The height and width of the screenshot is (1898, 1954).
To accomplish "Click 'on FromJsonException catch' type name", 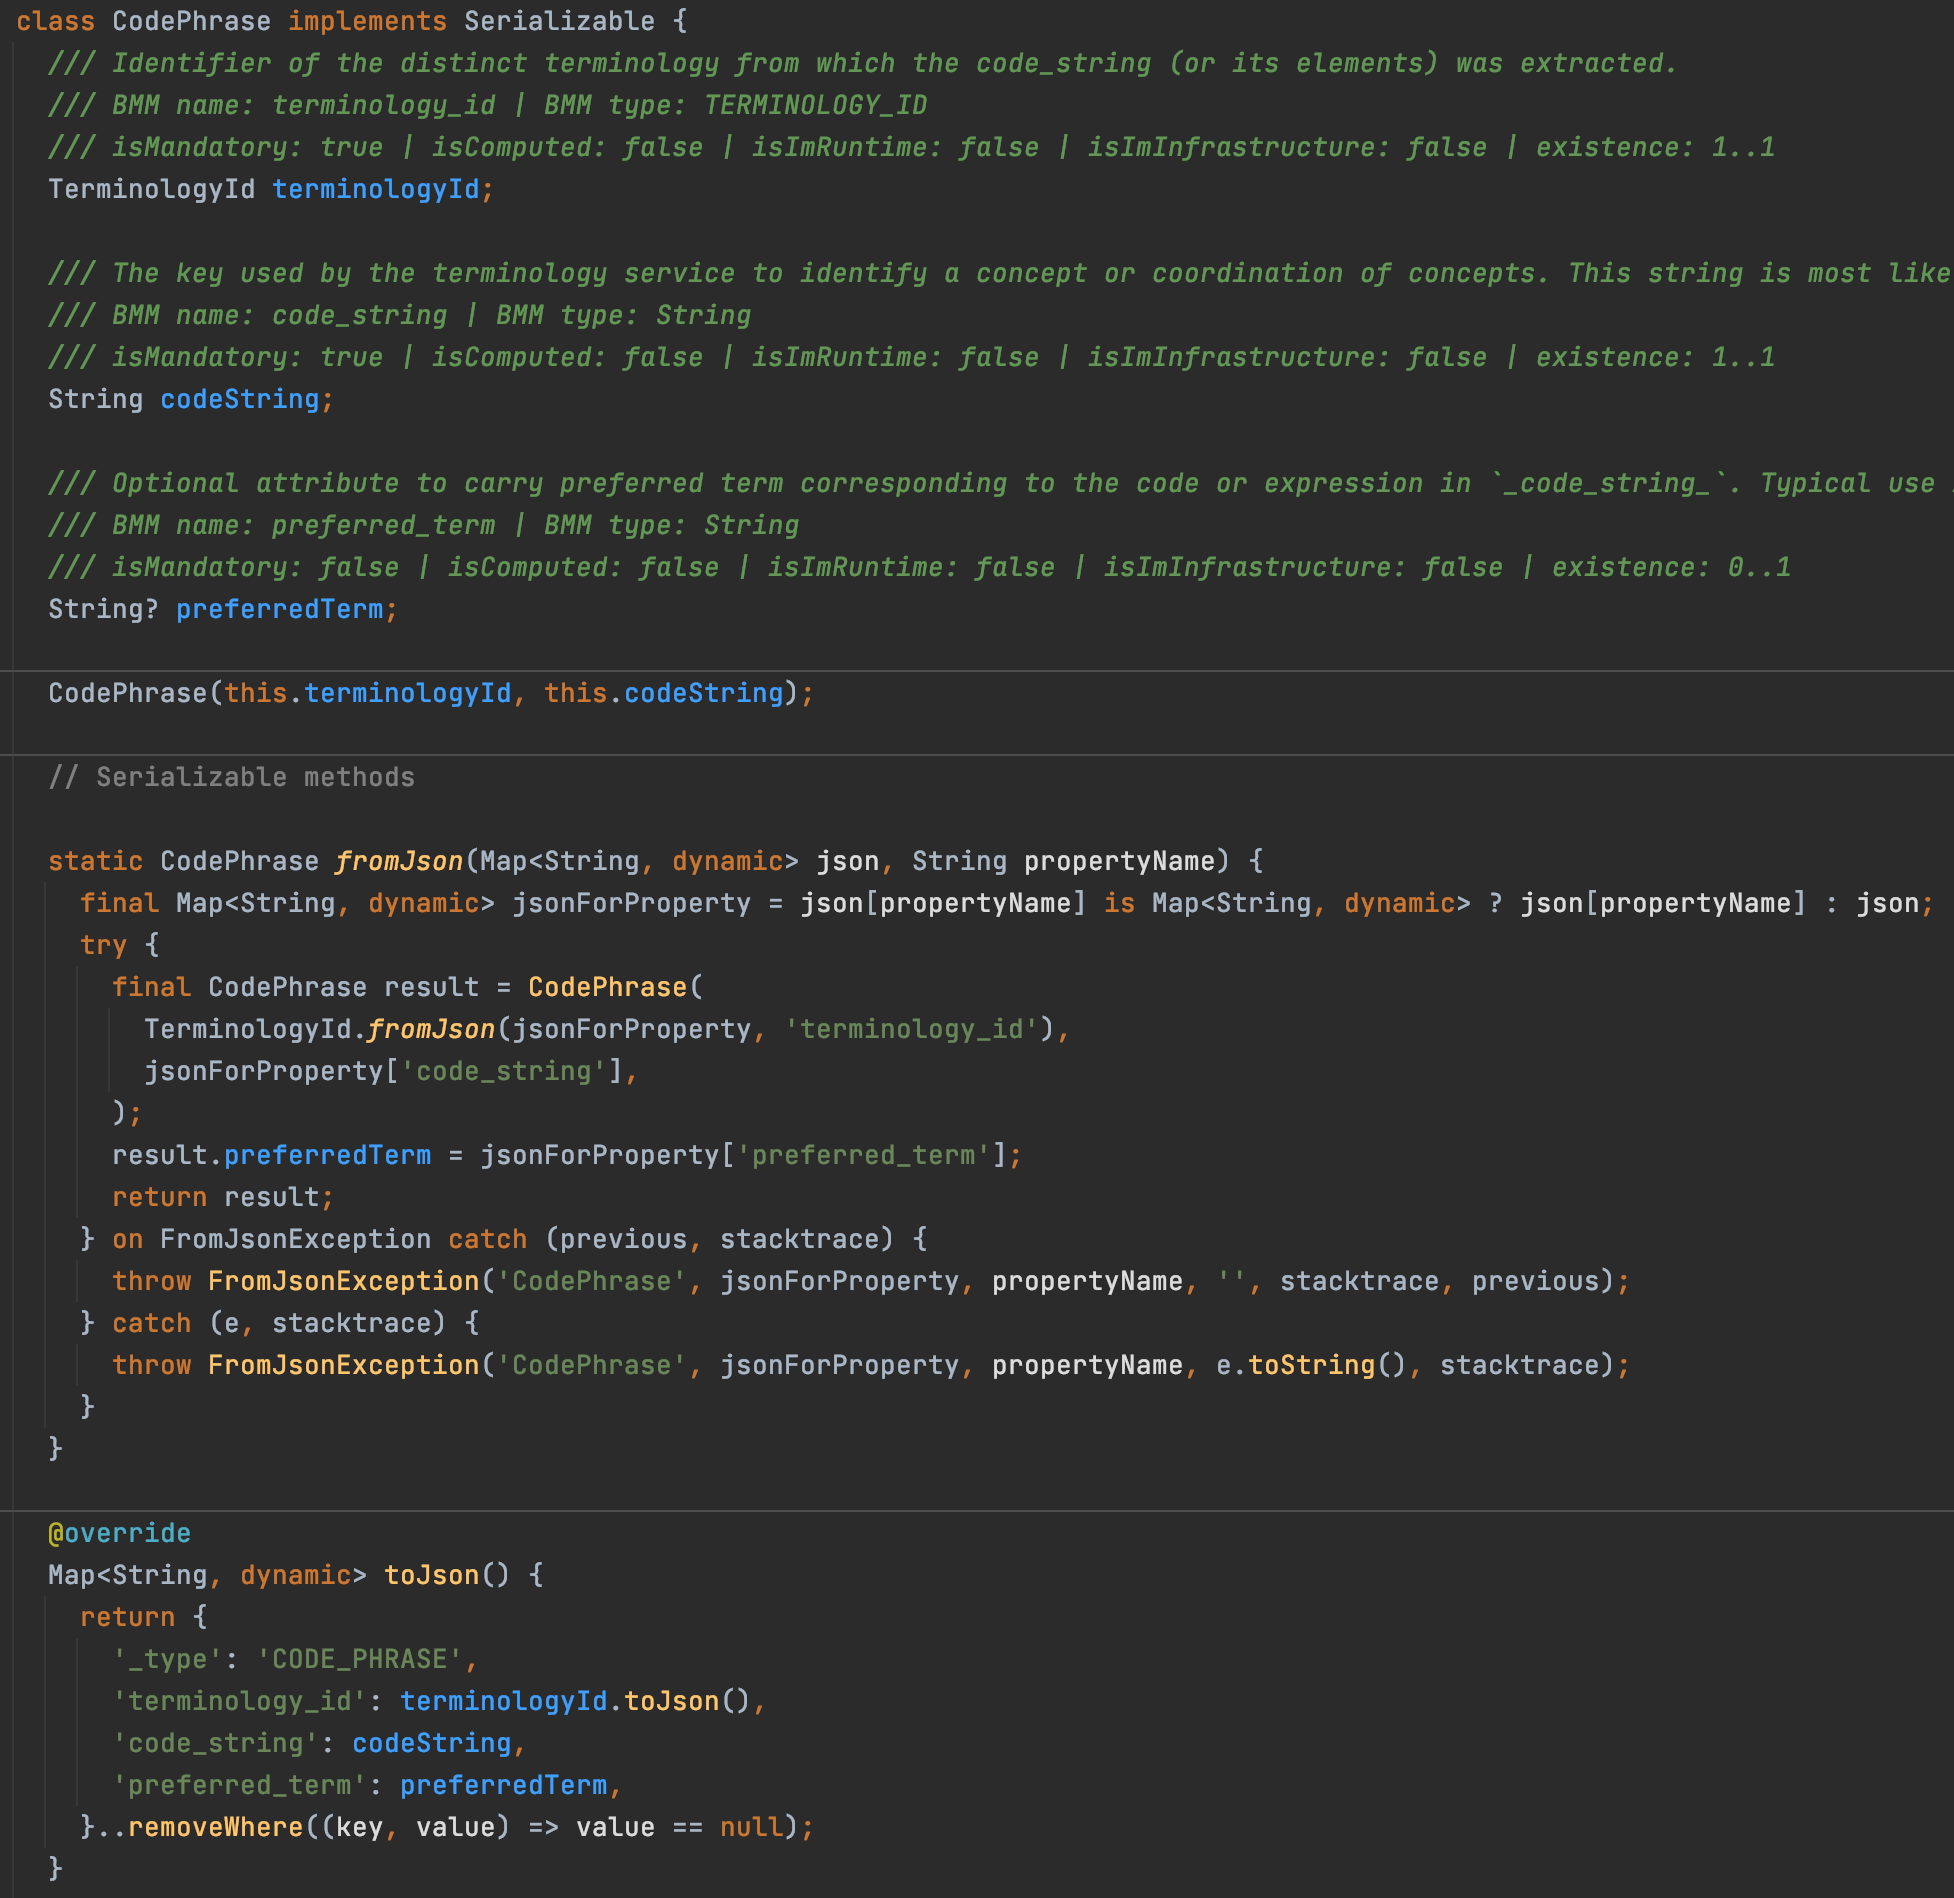I will 295,1239.
